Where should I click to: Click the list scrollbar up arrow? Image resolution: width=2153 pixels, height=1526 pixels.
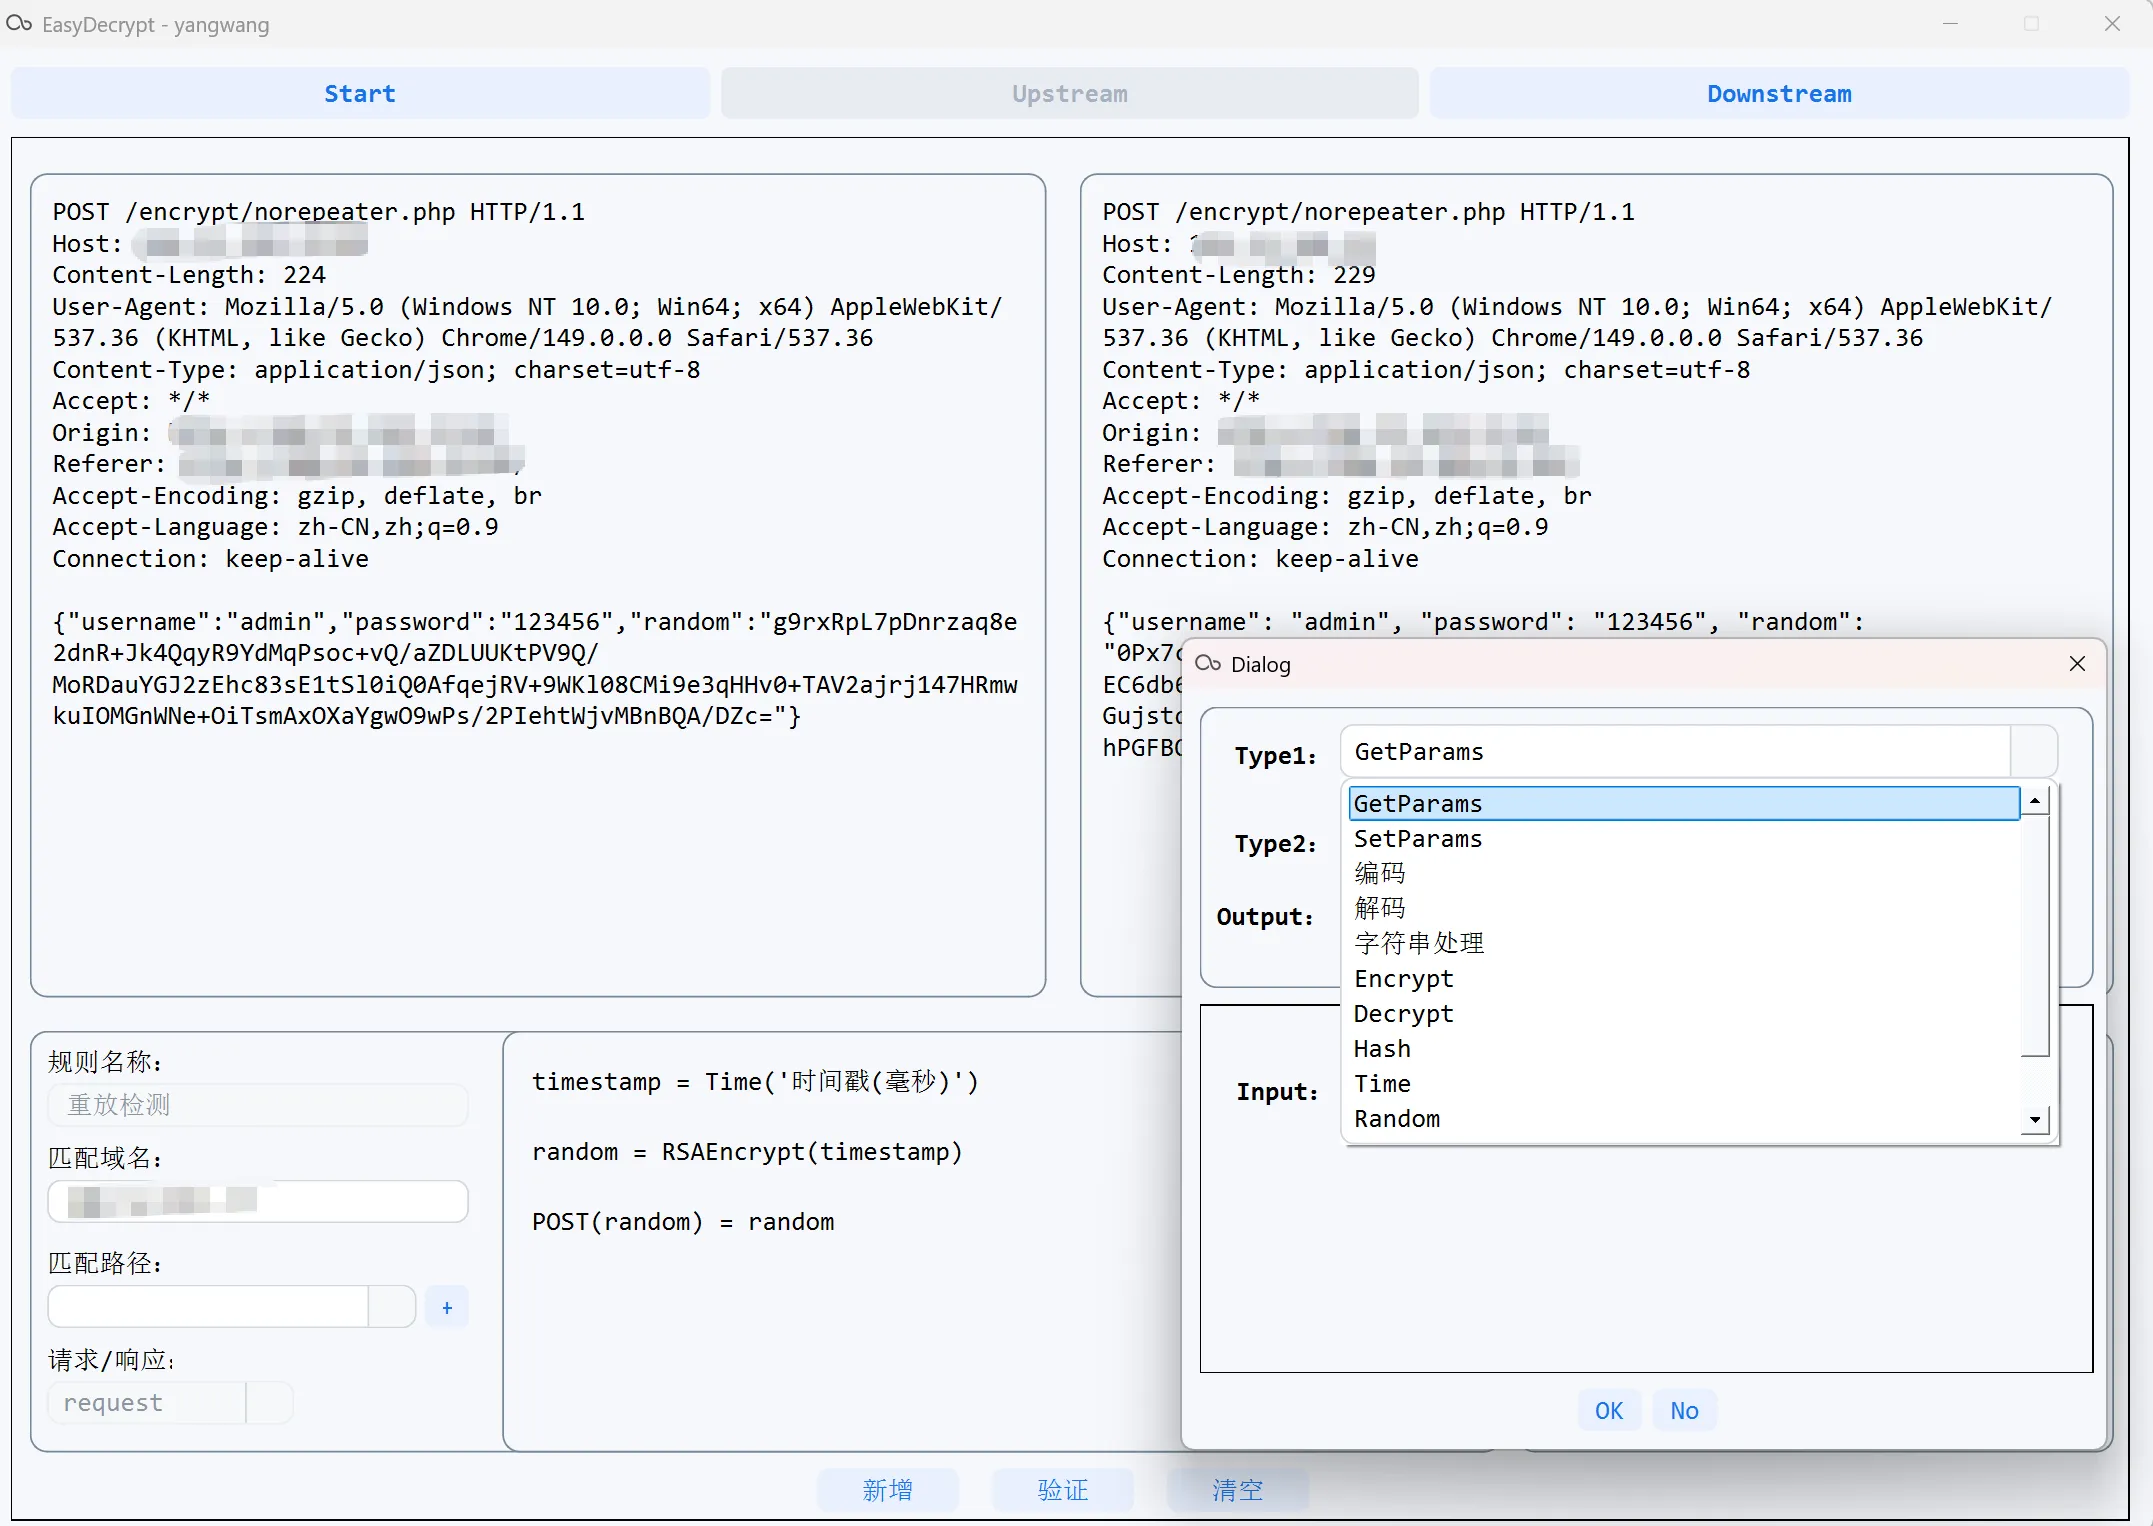(2035, 801)
